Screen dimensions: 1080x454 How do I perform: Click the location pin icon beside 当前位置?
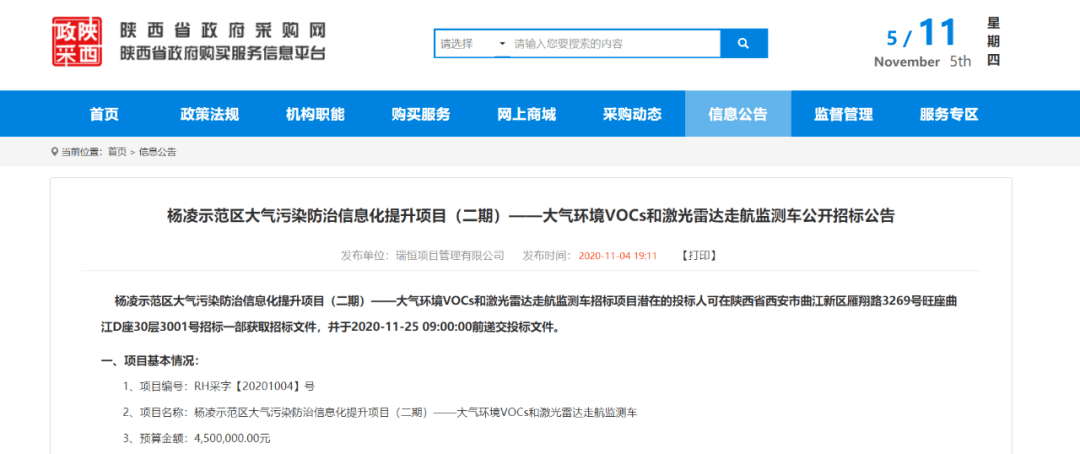pos(55,152)
